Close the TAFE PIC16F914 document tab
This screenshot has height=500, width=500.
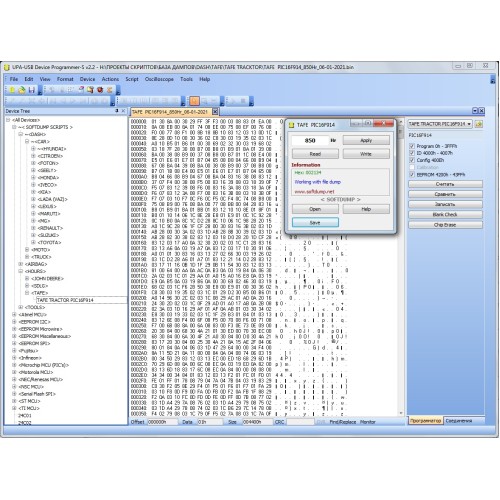tap(215, 112)
